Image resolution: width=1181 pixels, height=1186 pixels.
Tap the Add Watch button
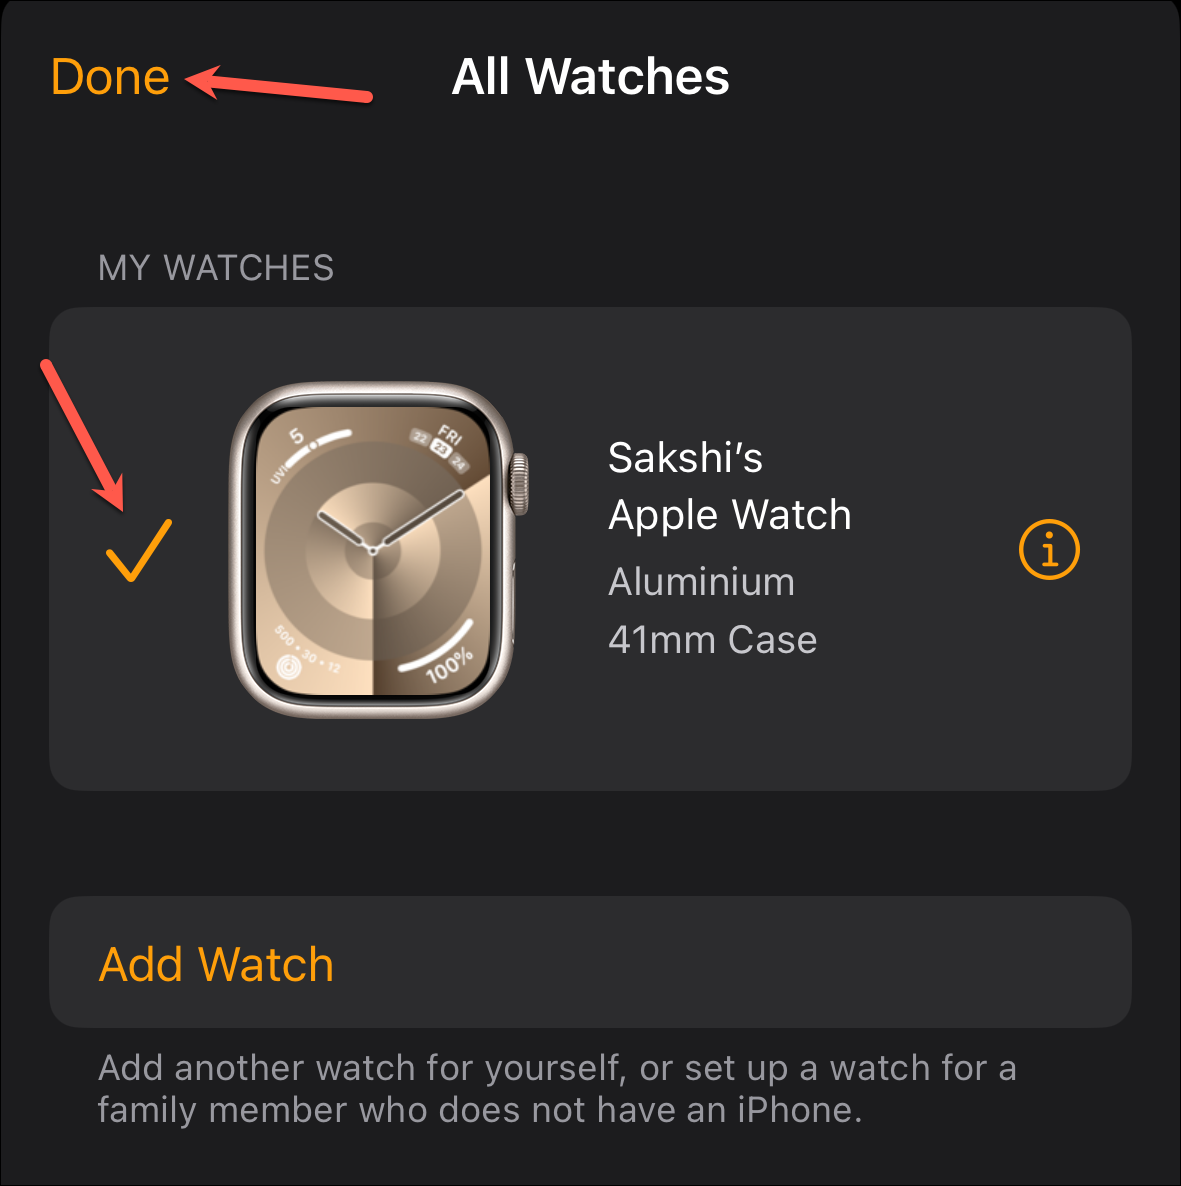pyautogui.click(x=590, y=962)
